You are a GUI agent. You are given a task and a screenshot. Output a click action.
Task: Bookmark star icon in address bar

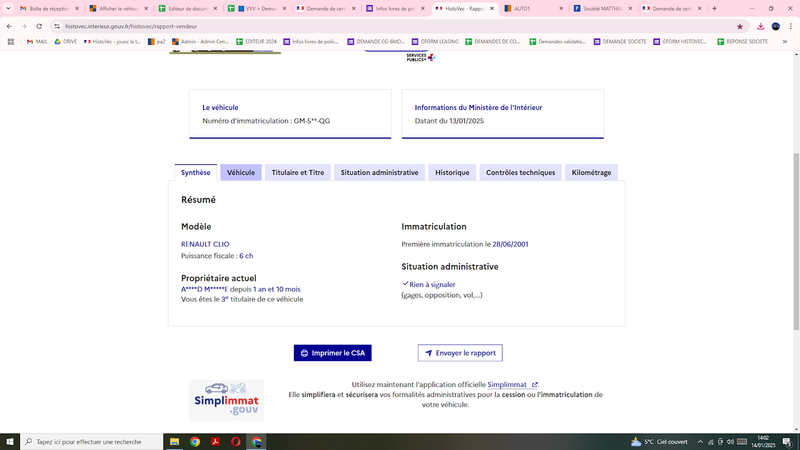(740, 27)
